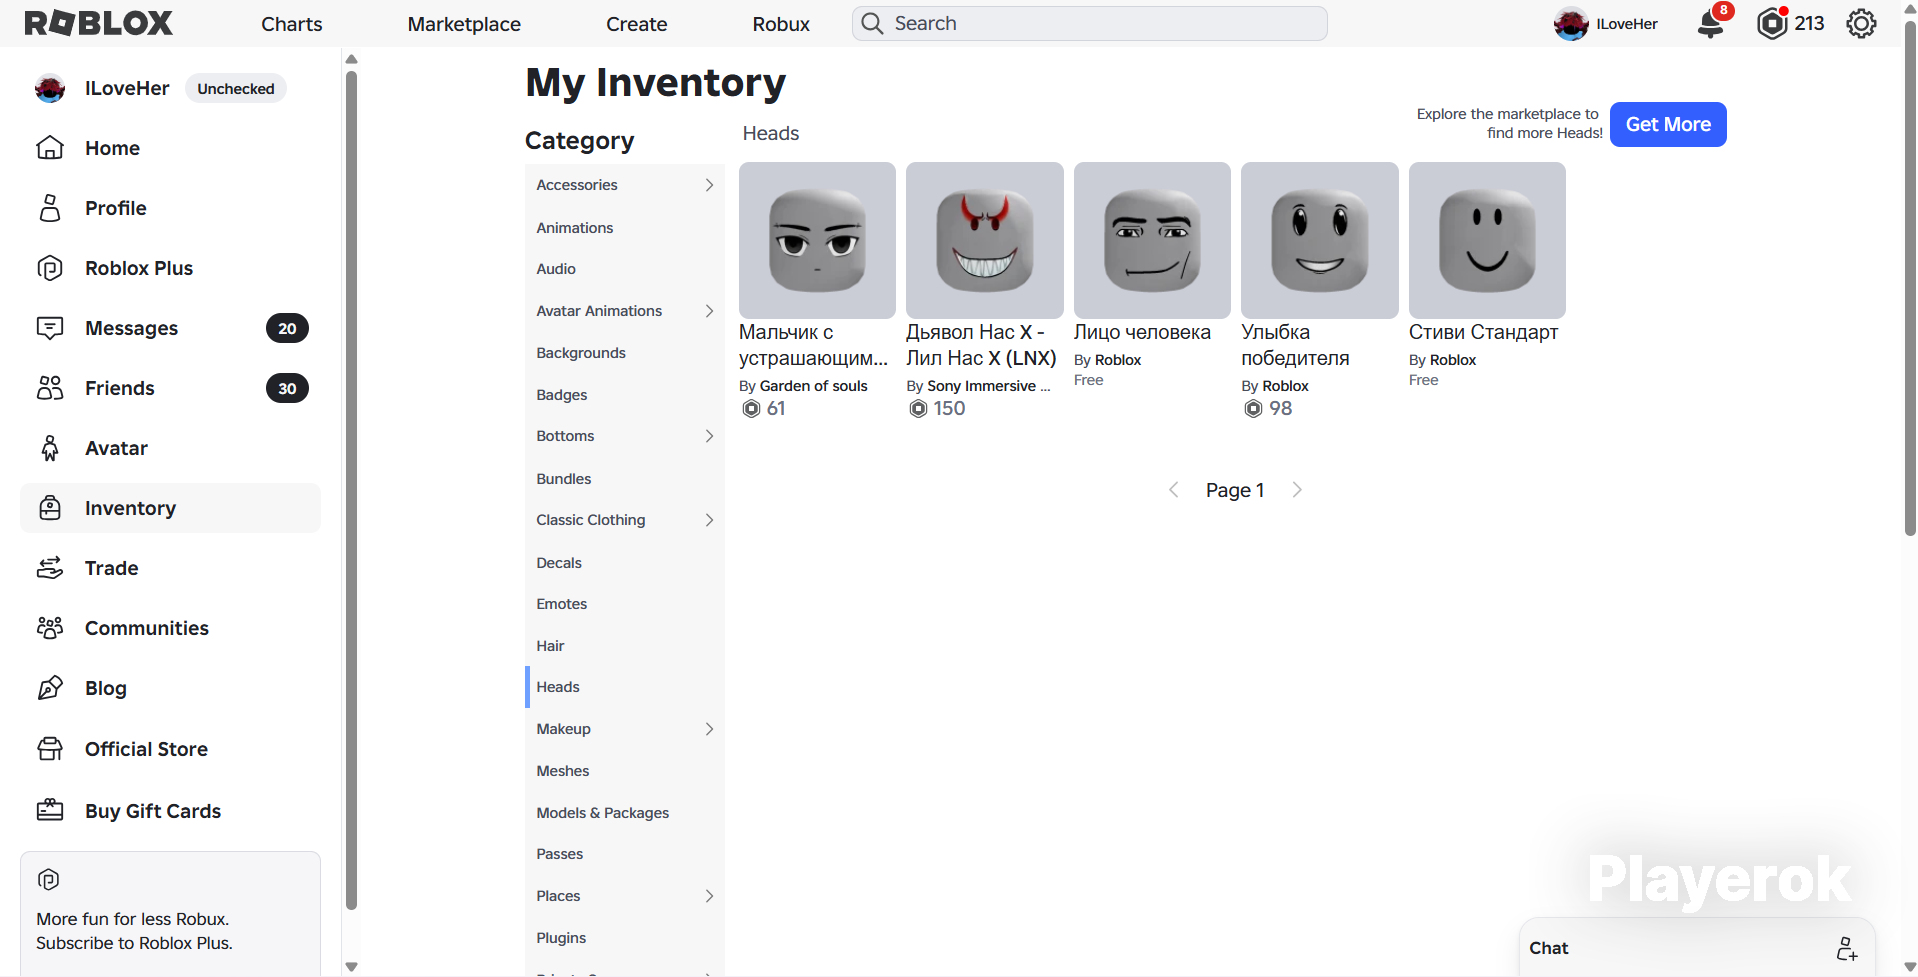The width and height of the screenshot is (1918, 977).
Task: Click the Blog pen icon
Action: point(50,688)
